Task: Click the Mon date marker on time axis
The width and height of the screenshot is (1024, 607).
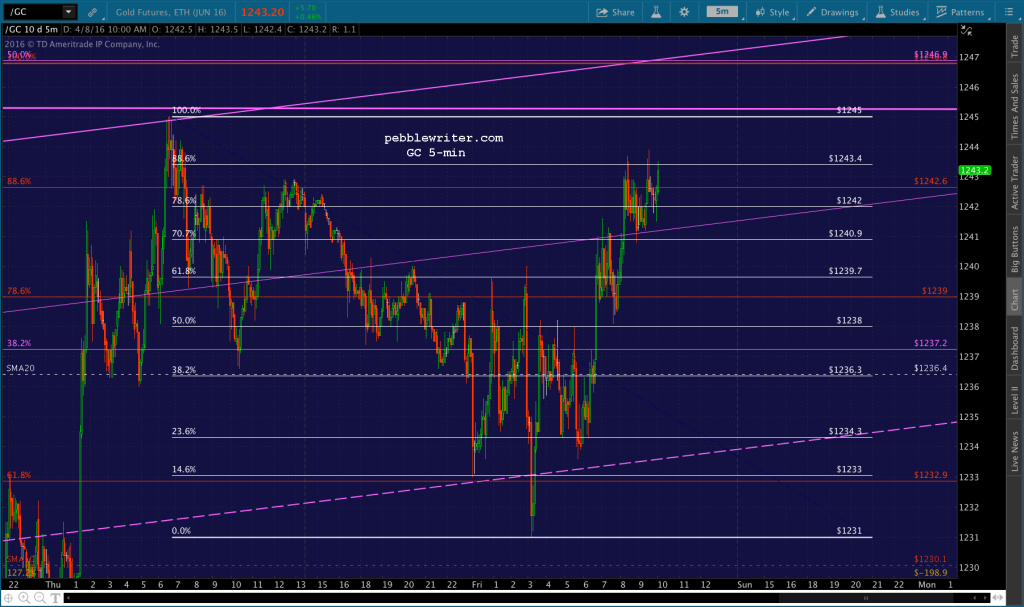Action: click(927, 584)
